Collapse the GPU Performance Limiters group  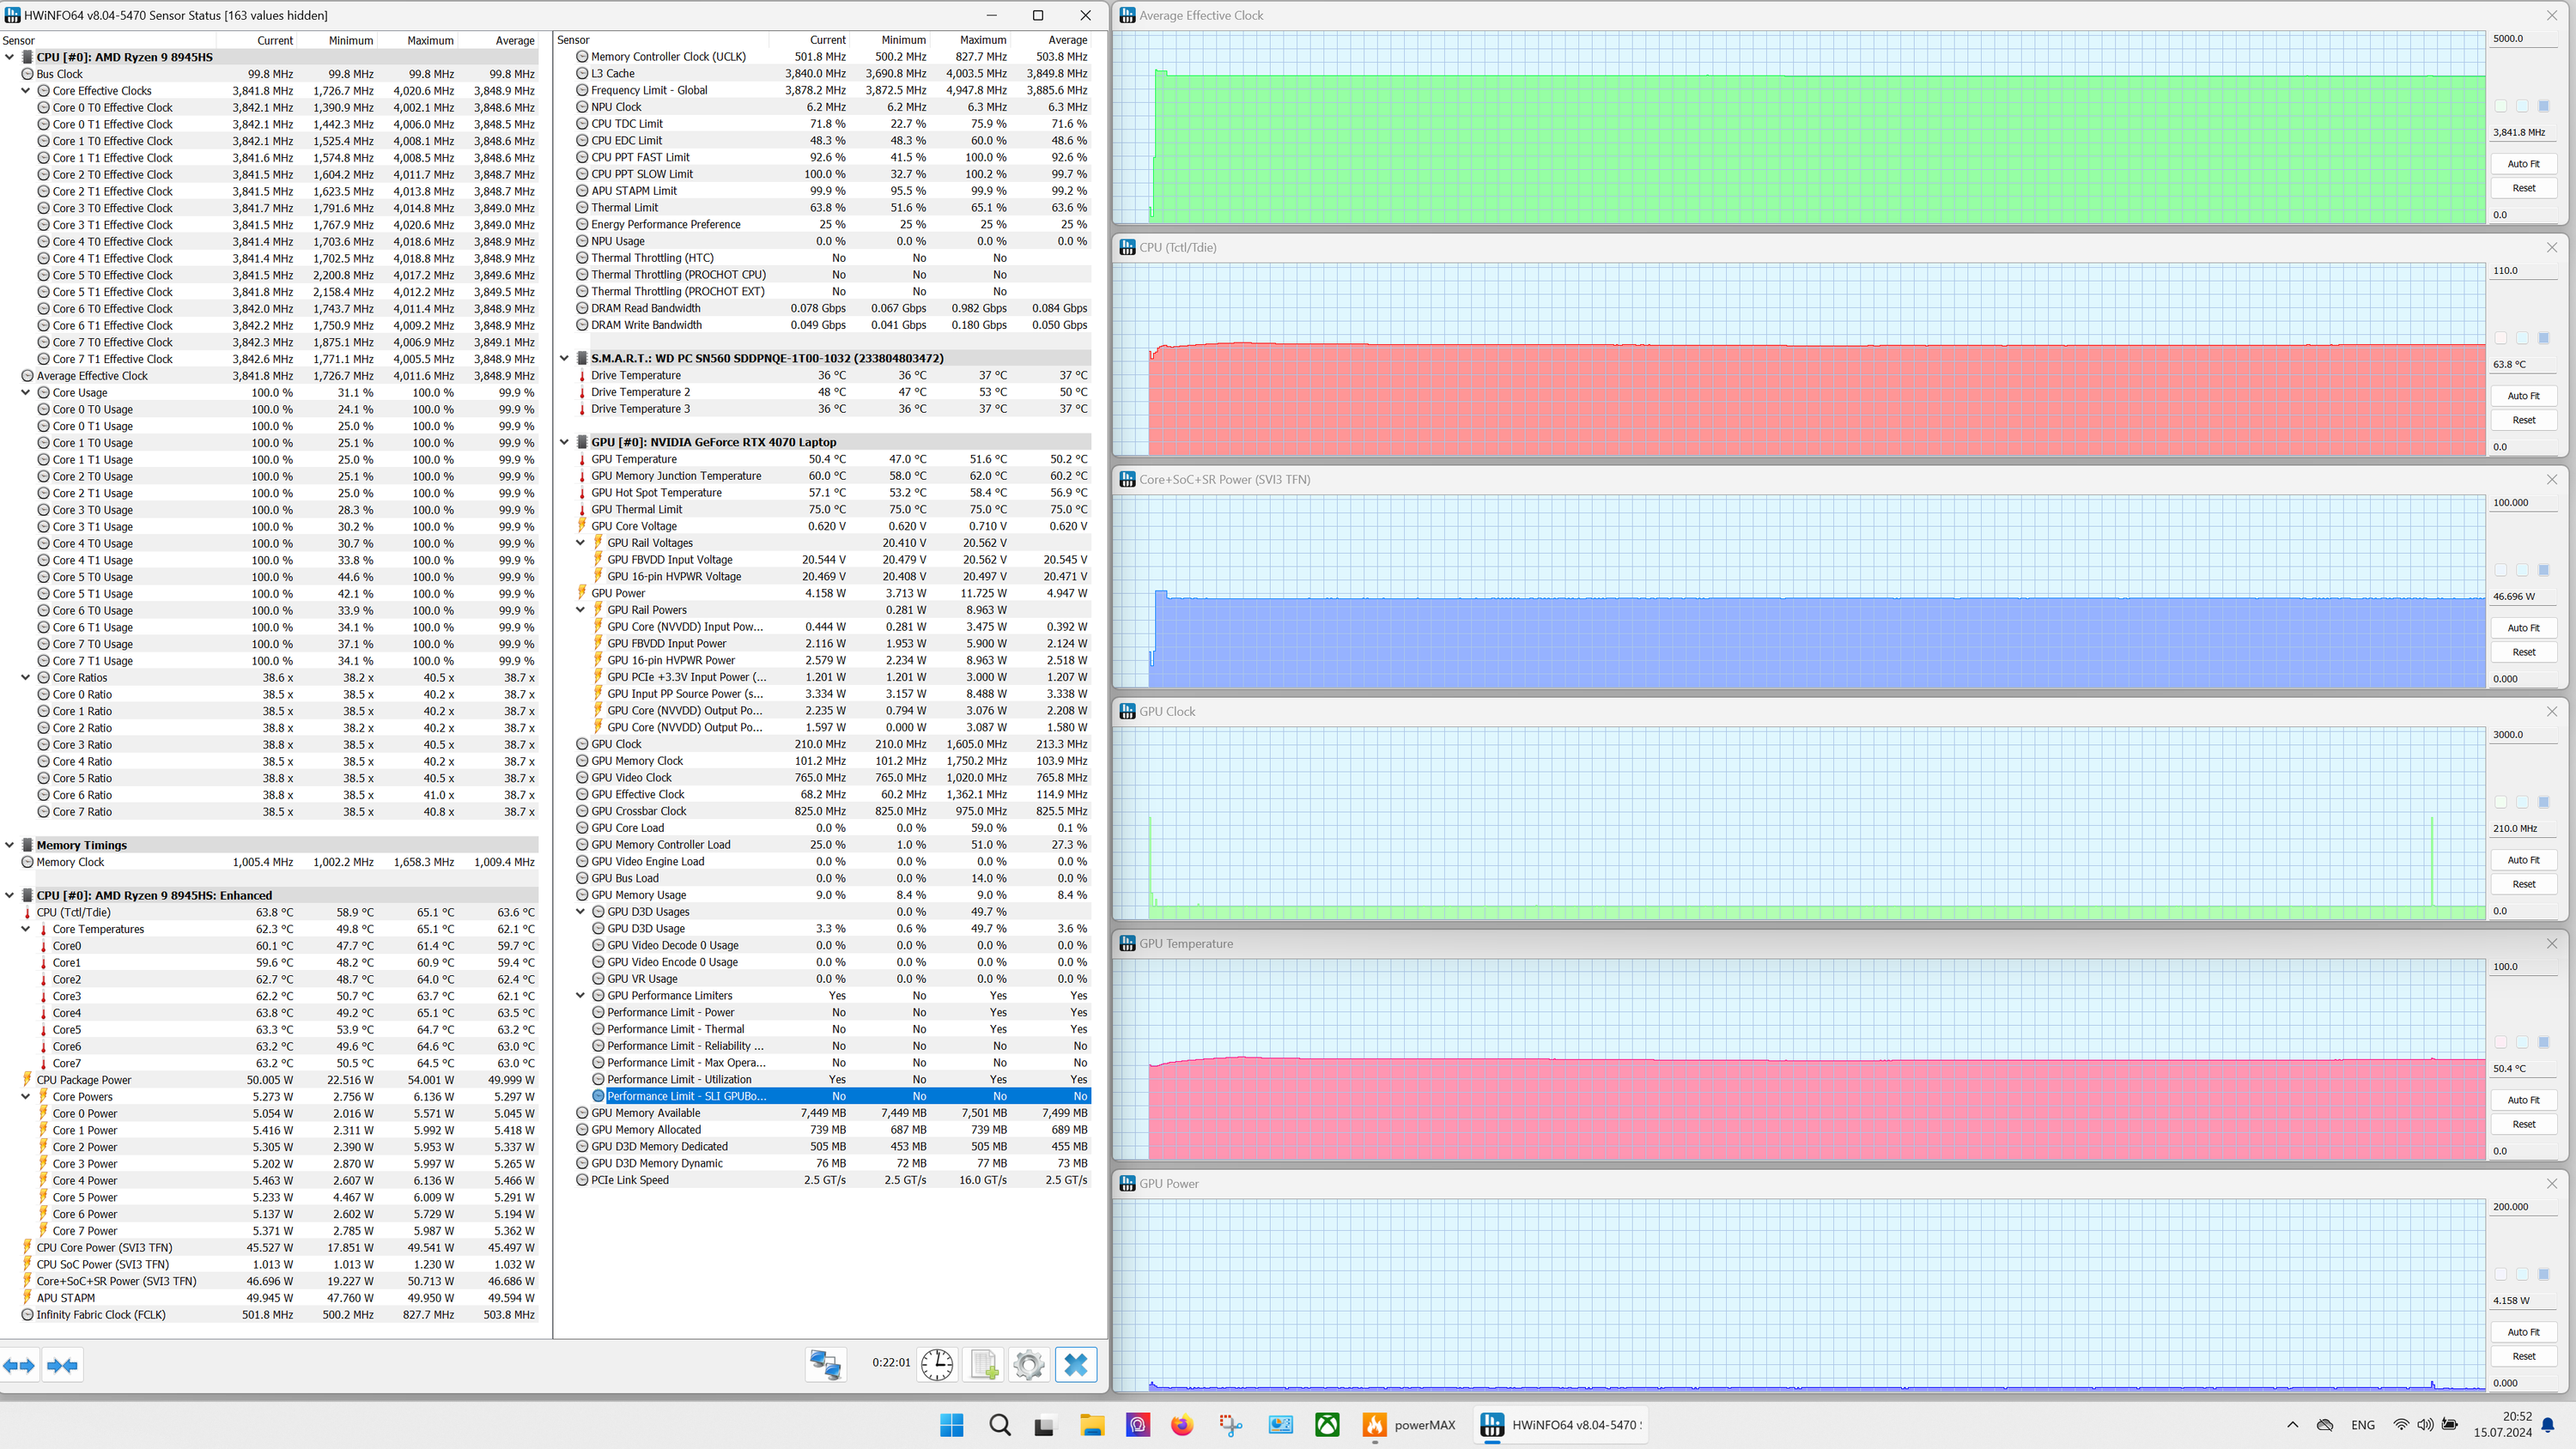(x=580, y=996)
